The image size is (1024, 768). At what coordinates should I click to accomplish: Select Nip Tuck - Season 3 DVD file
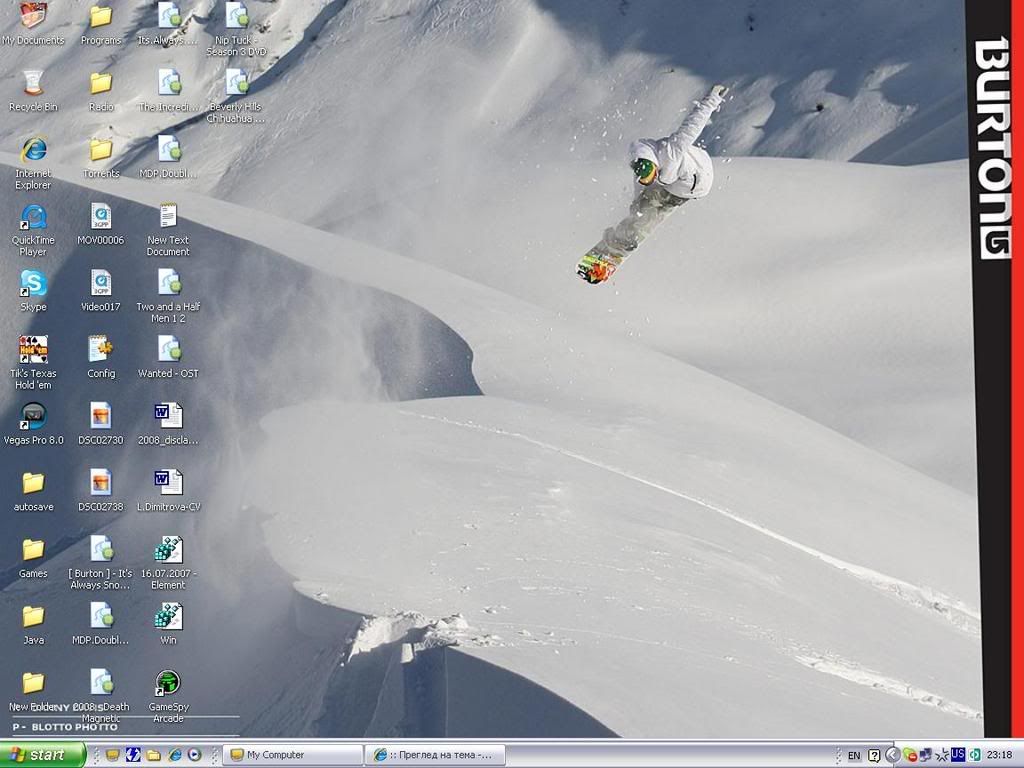(x=236, y=29)
